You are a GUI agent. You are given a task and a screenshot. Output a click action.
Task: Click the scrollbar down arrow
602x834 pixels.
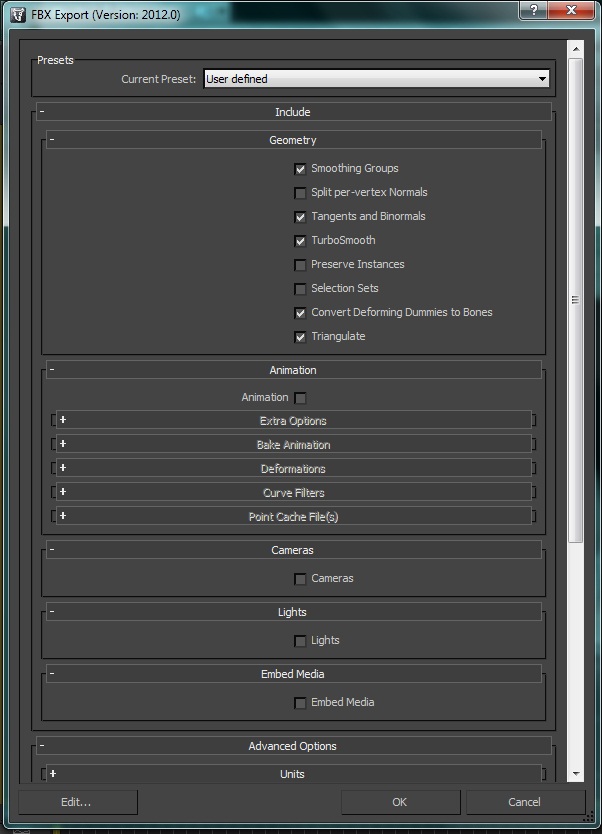point(575,774)
